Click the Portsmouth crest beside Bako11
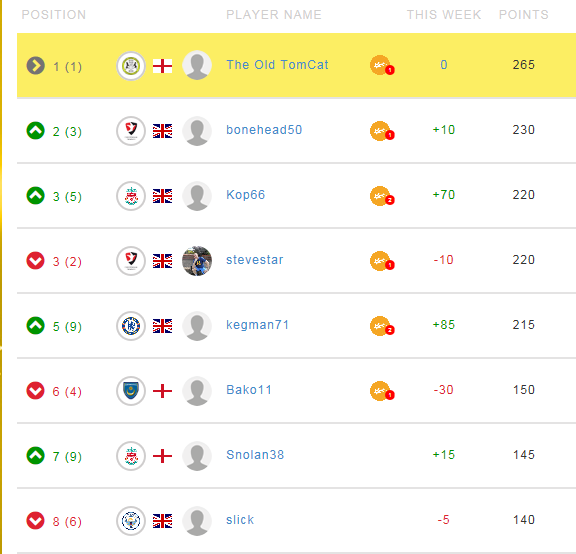The height and width of the screenshot is (554, 576). (x=131, y=391)
